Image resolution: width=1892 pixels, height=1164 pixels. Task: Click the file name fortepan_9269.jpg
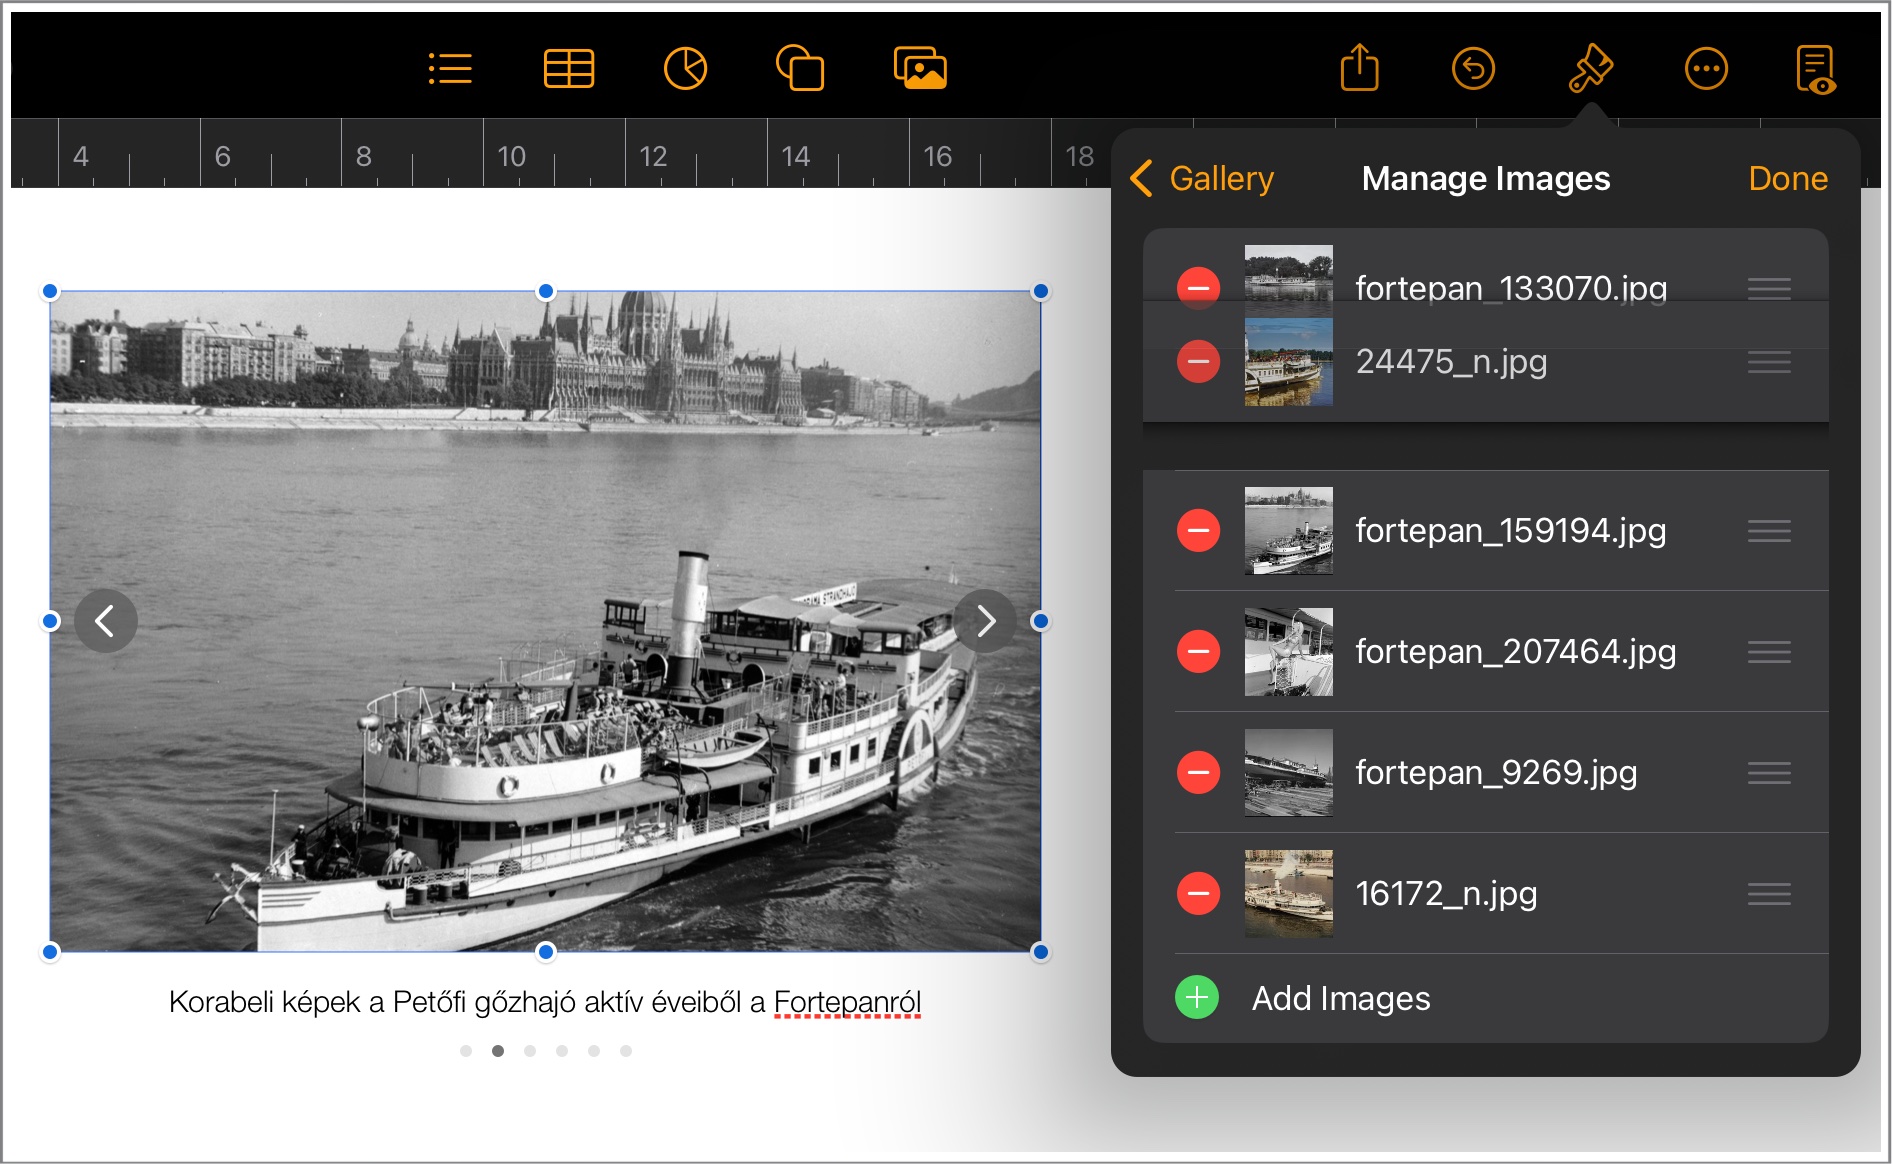pyautogui.click(x=1496, y=772)
